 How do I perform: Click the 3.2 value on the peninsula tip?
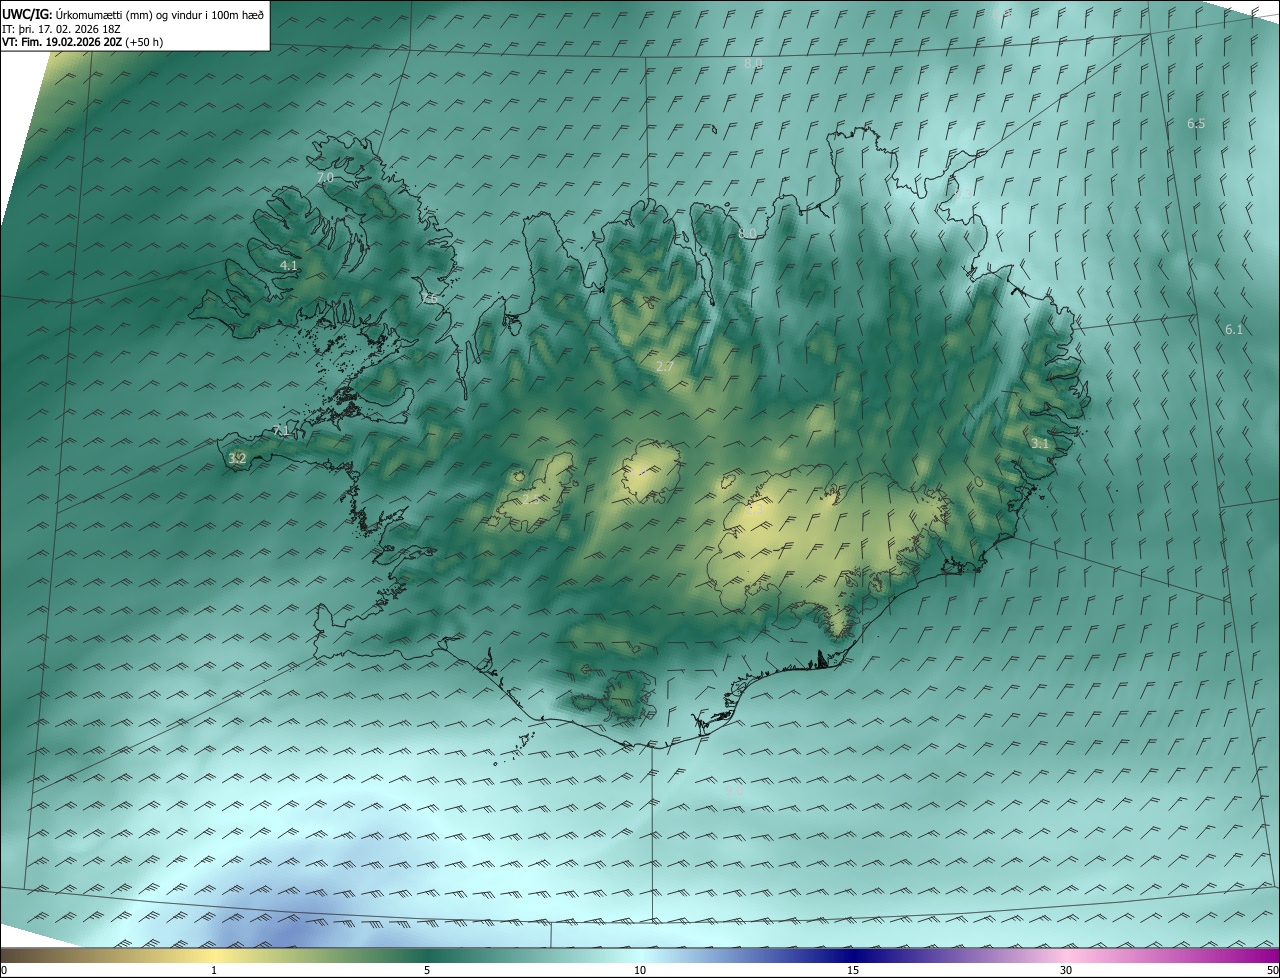237,458
